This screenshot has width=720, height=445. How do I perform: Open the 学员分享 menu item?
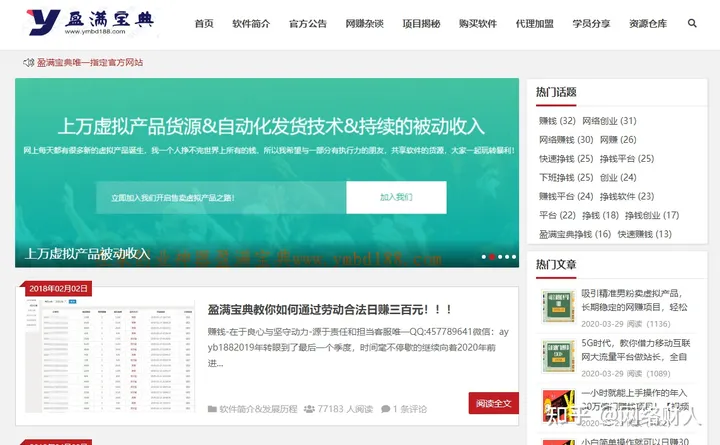(591, 23)
